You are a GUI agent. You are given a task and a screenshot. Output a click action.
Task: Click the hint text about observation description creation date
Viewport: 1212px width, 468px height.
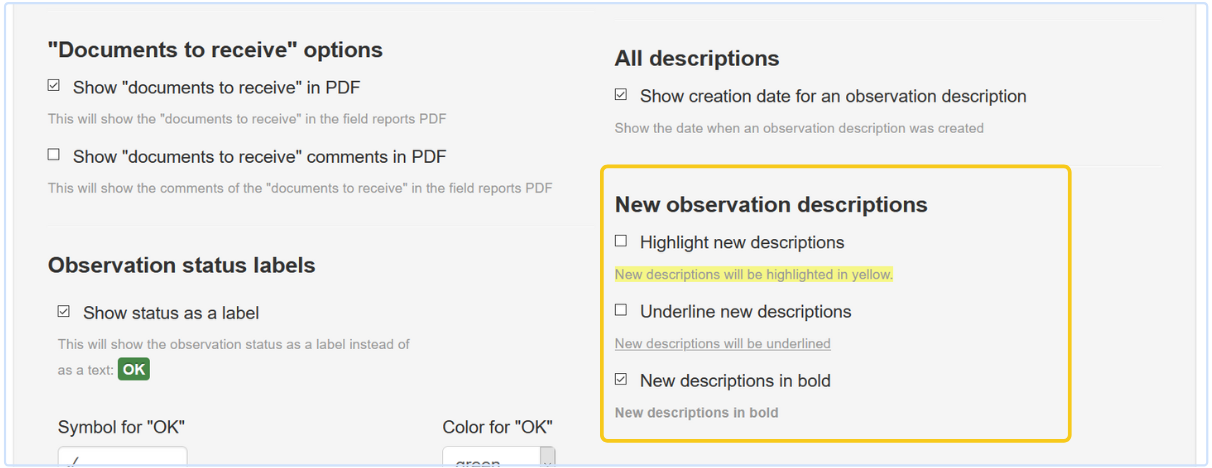pos(798,128)
